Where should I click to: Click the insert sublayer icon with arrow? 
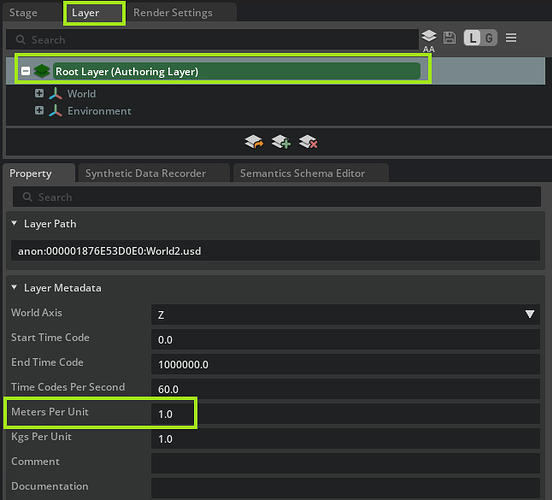coord(253,142)
